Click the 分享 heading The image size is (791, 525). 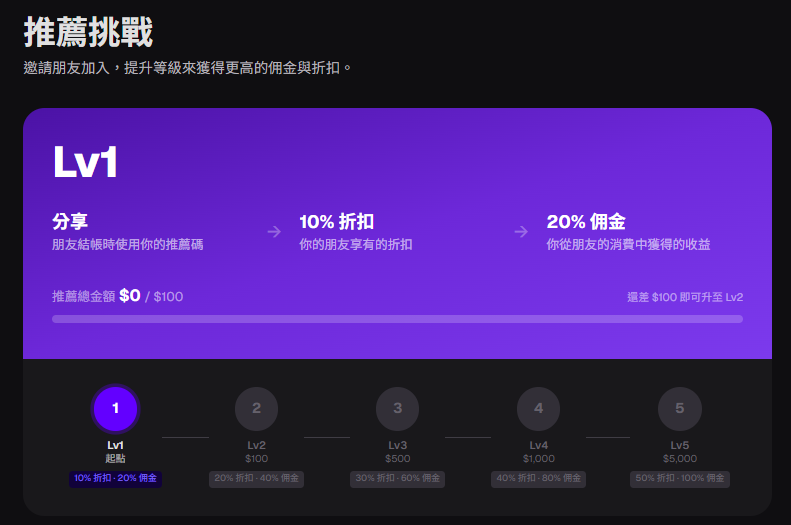pos(70,221)
